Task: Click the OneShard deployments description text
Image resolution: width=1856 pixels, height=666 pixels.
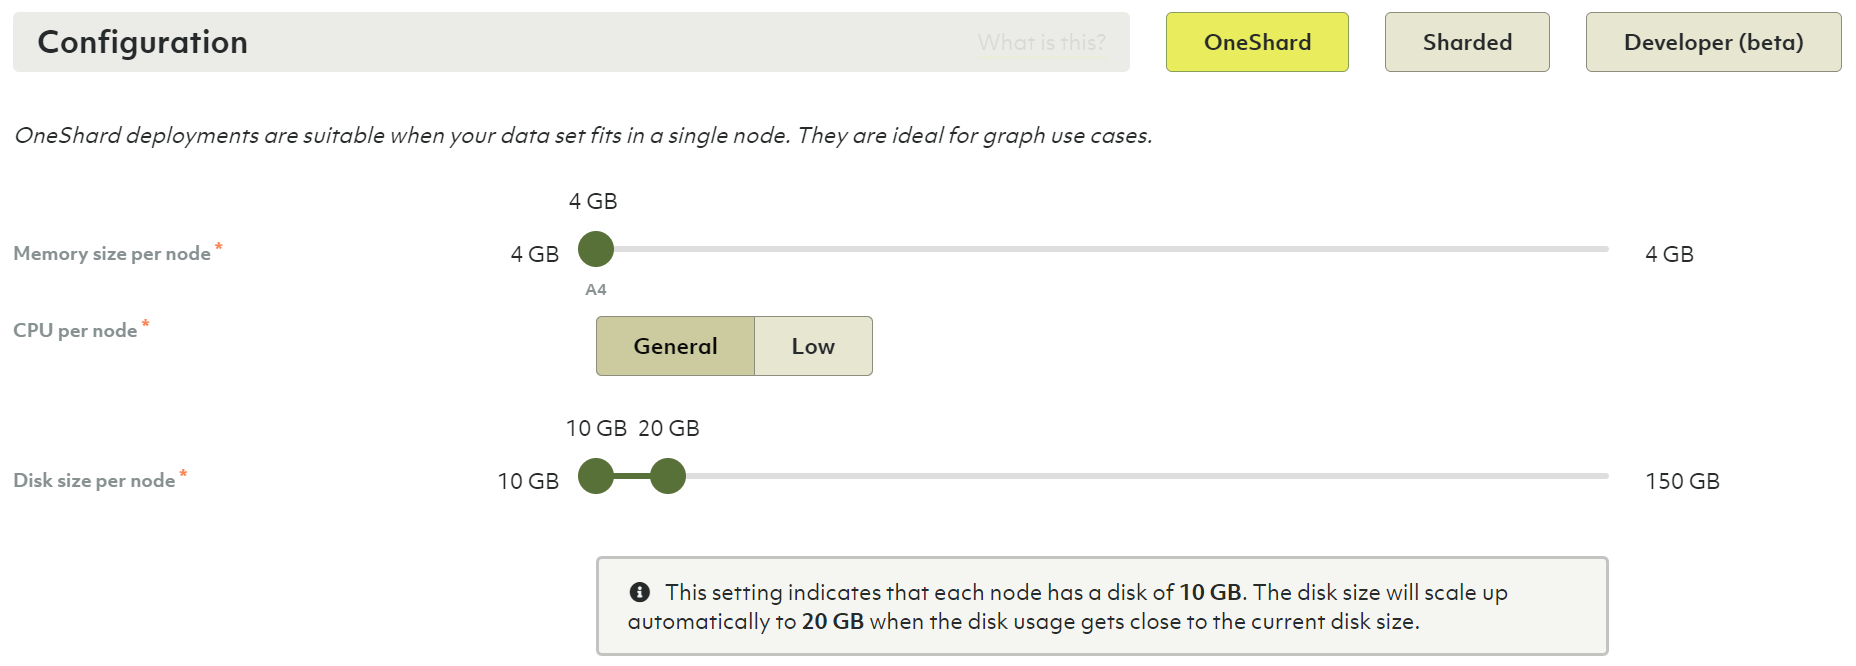Action: pyautogui.click(x=583, y=136)
